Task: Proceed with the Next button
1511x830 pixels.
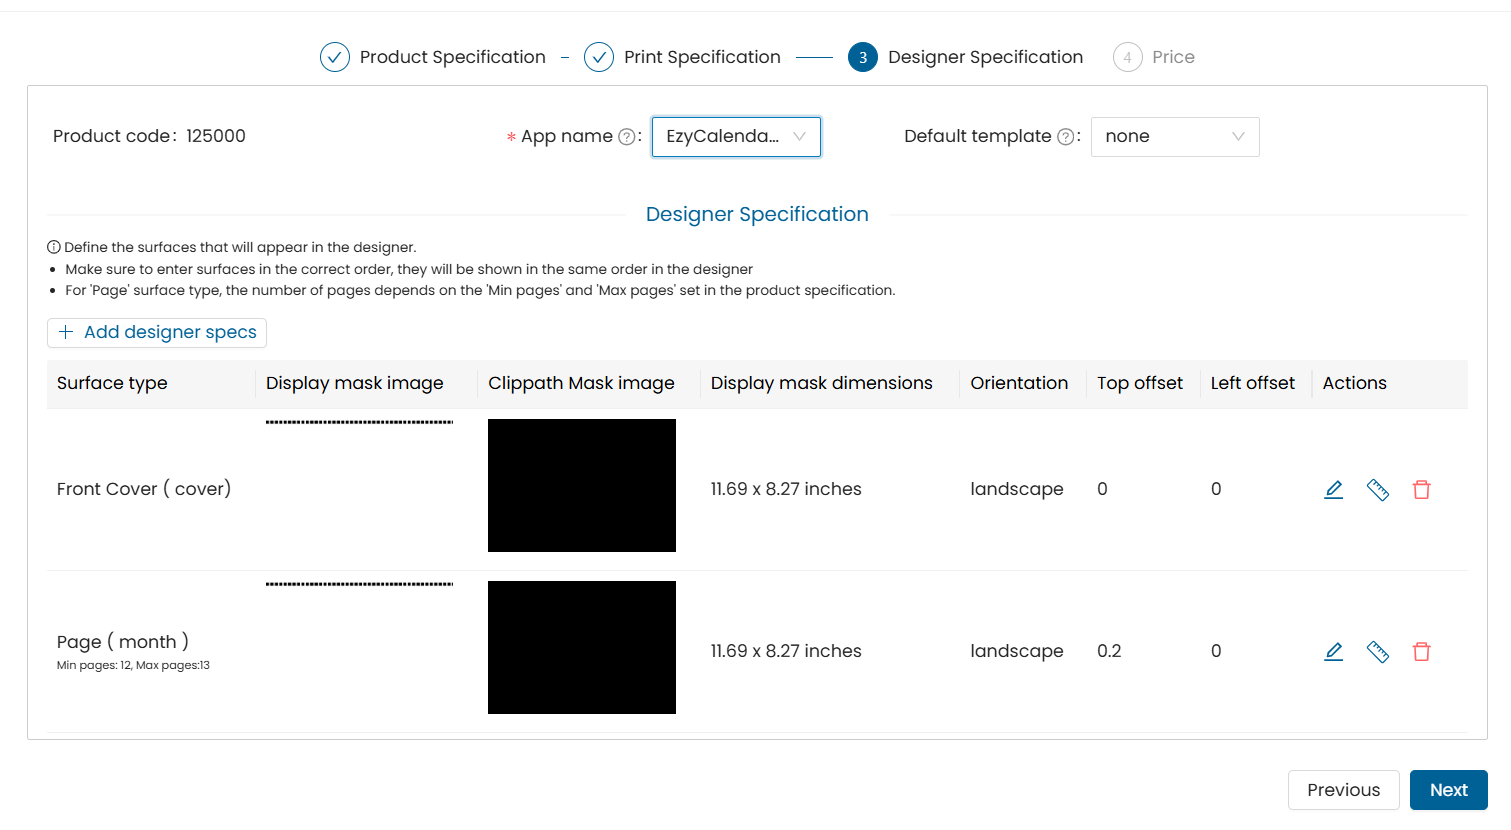Action: [x=1449, y=790]
